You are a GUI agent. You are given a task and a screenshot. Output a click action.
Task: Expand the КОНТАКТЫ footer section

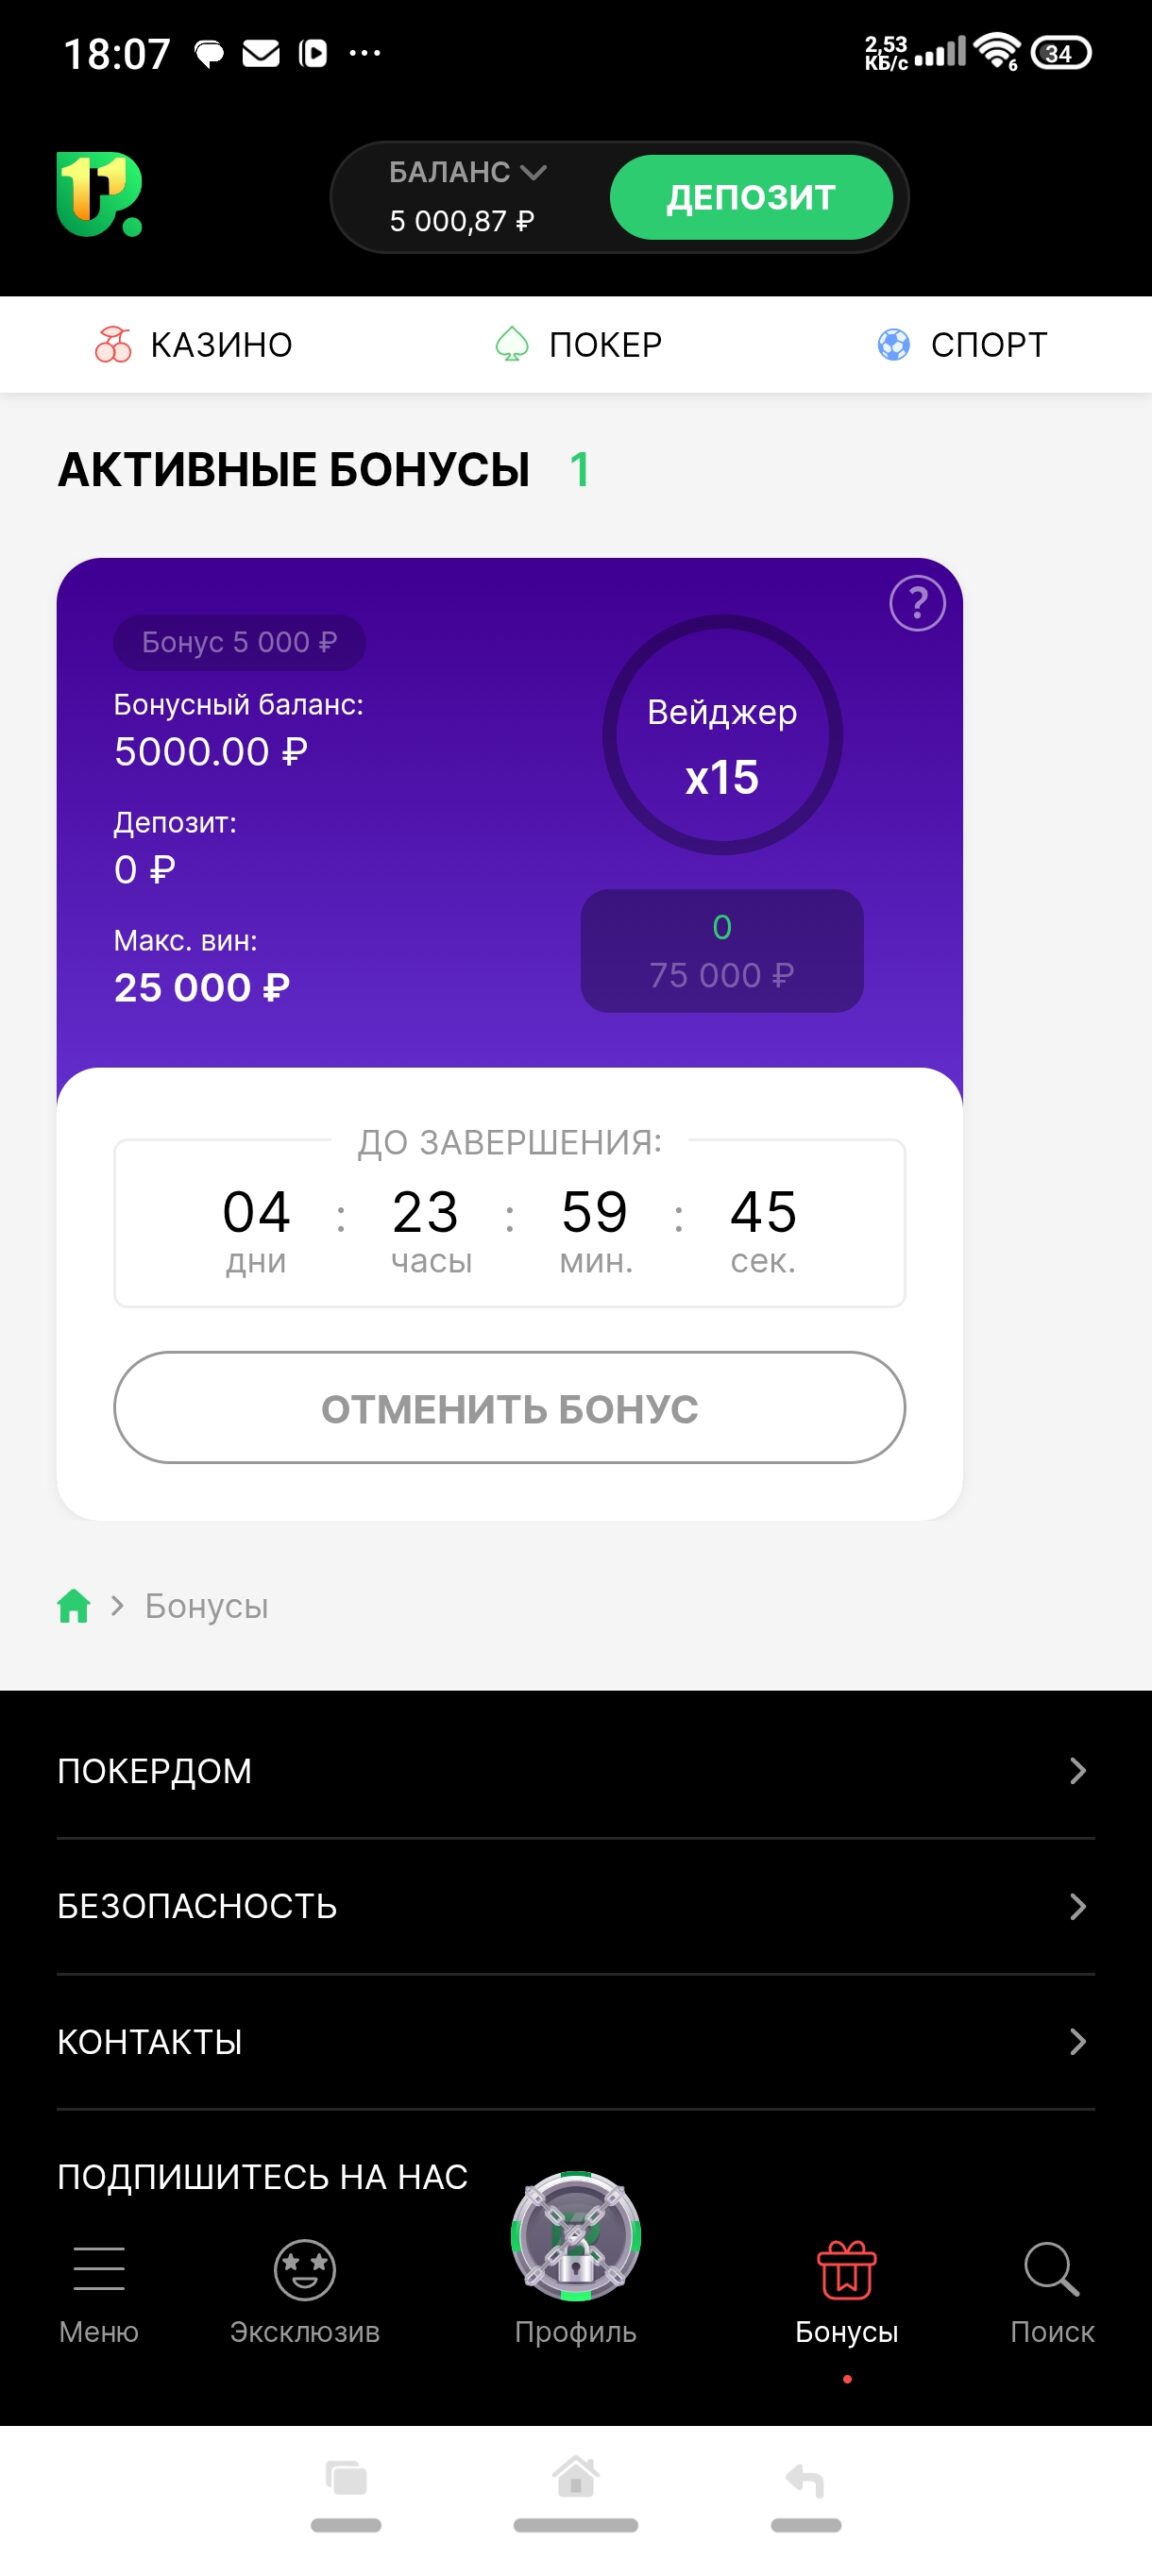pyautogui.click(x=576, y=2041)
